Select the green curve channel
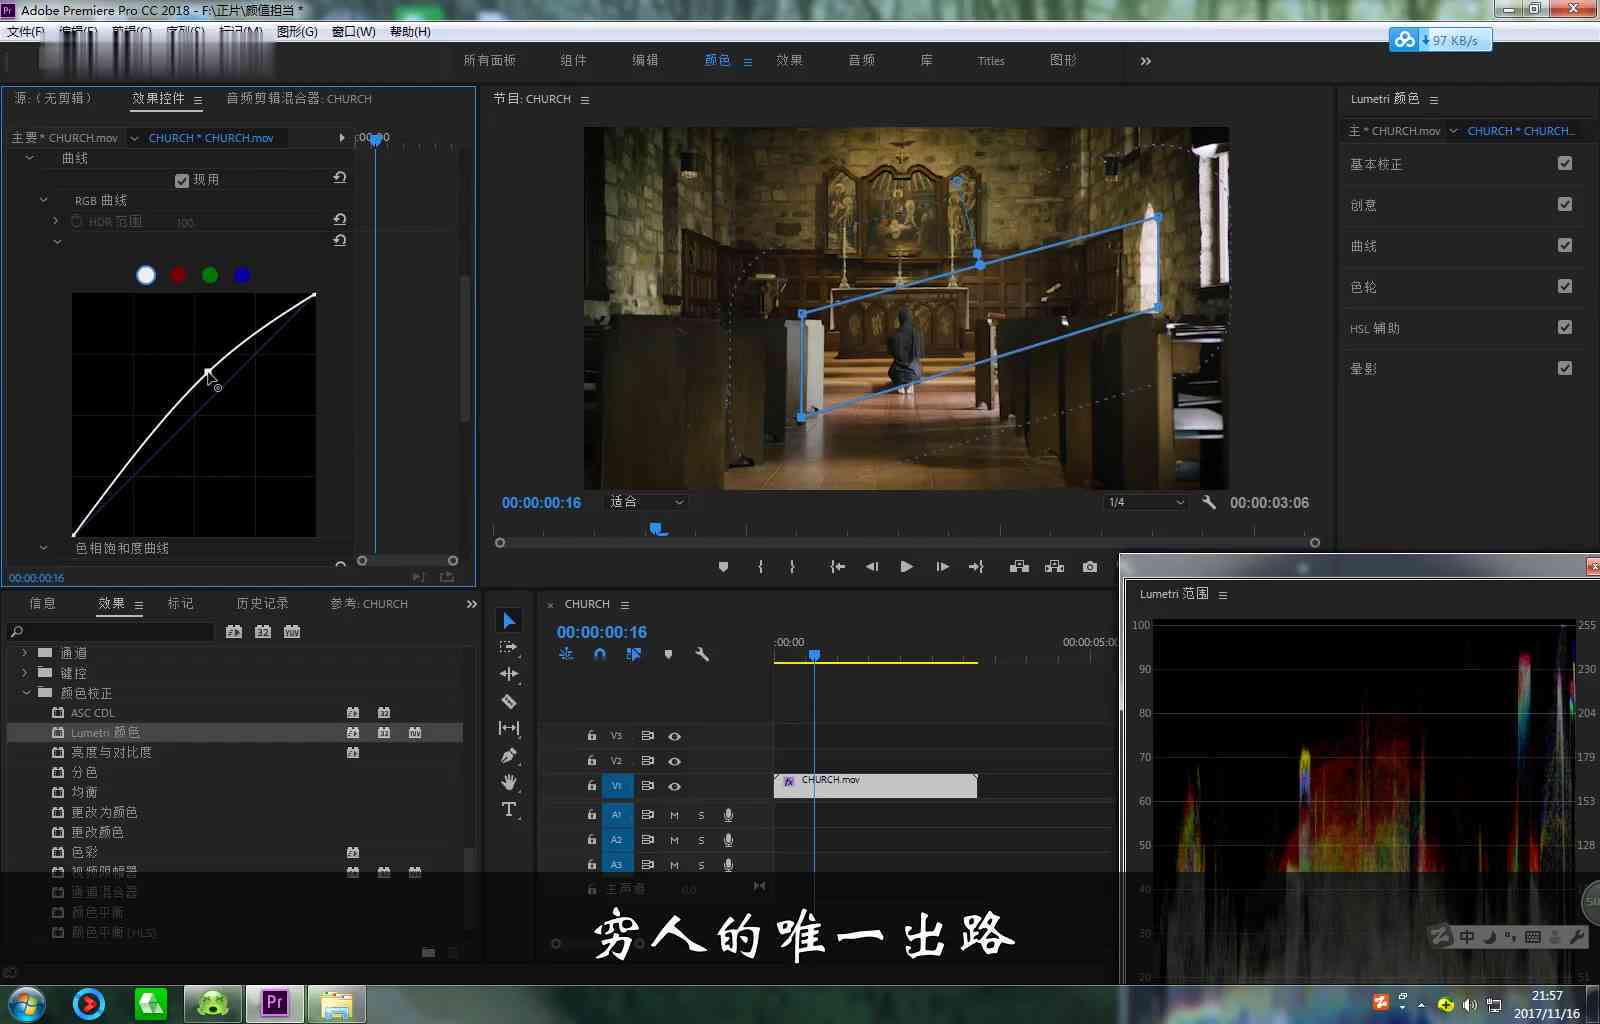 [x=210, y=275]
